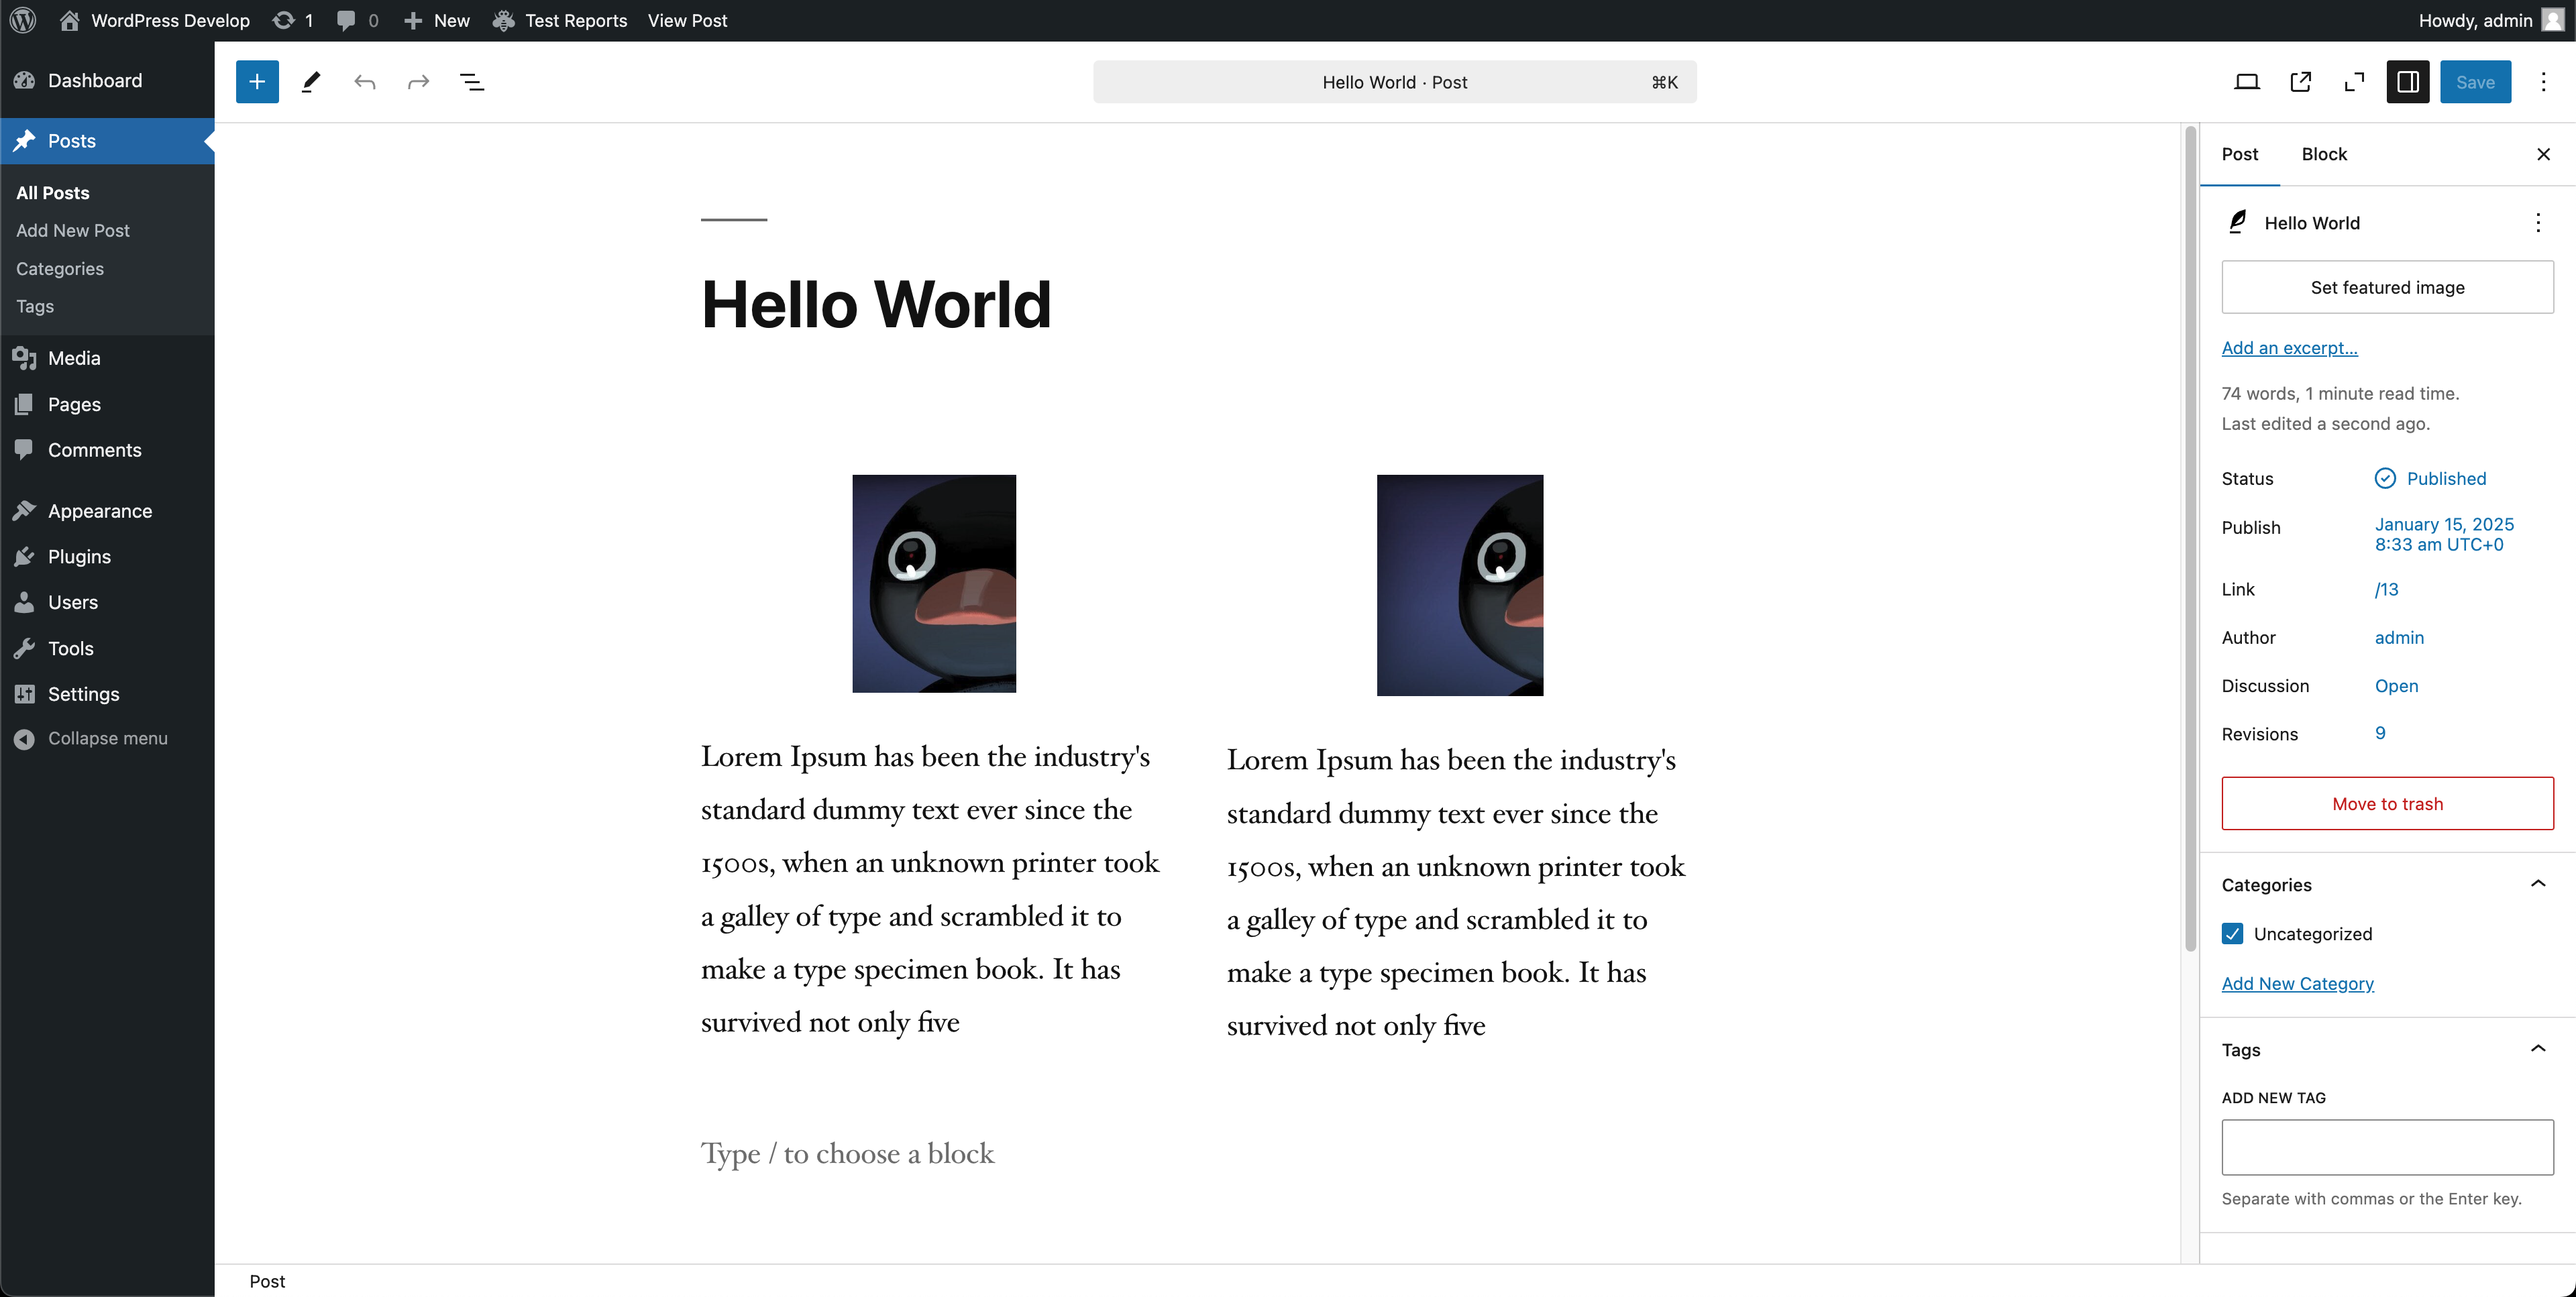Open the Media menu in admin sidebar
The height and width of the screenshot is (1297, 2576).
click(x=74, y=358)
